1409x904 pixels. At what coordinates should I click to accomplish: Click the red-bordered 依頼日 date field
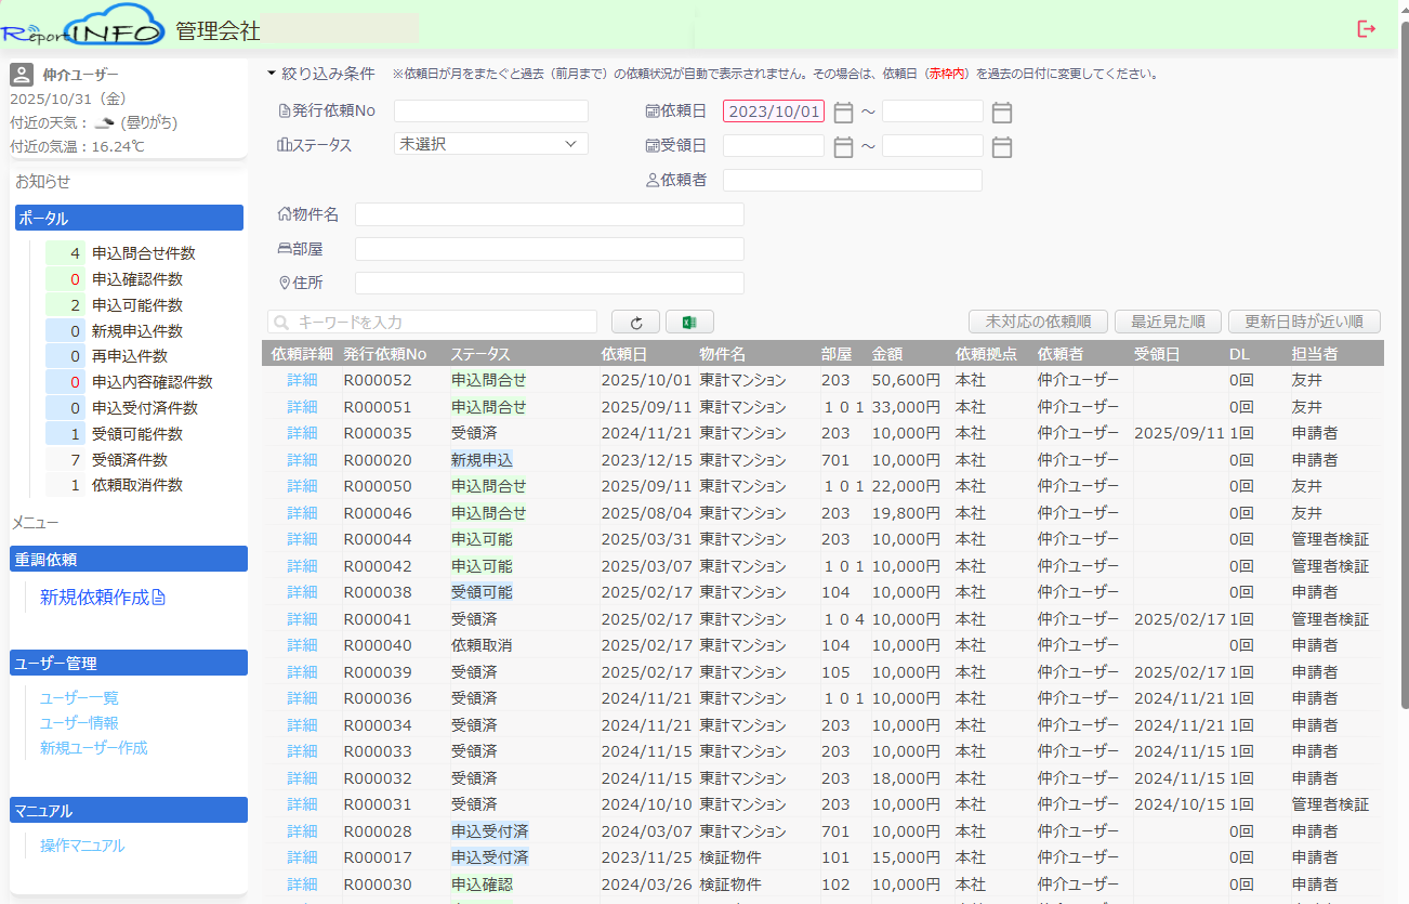pos(773,110)
